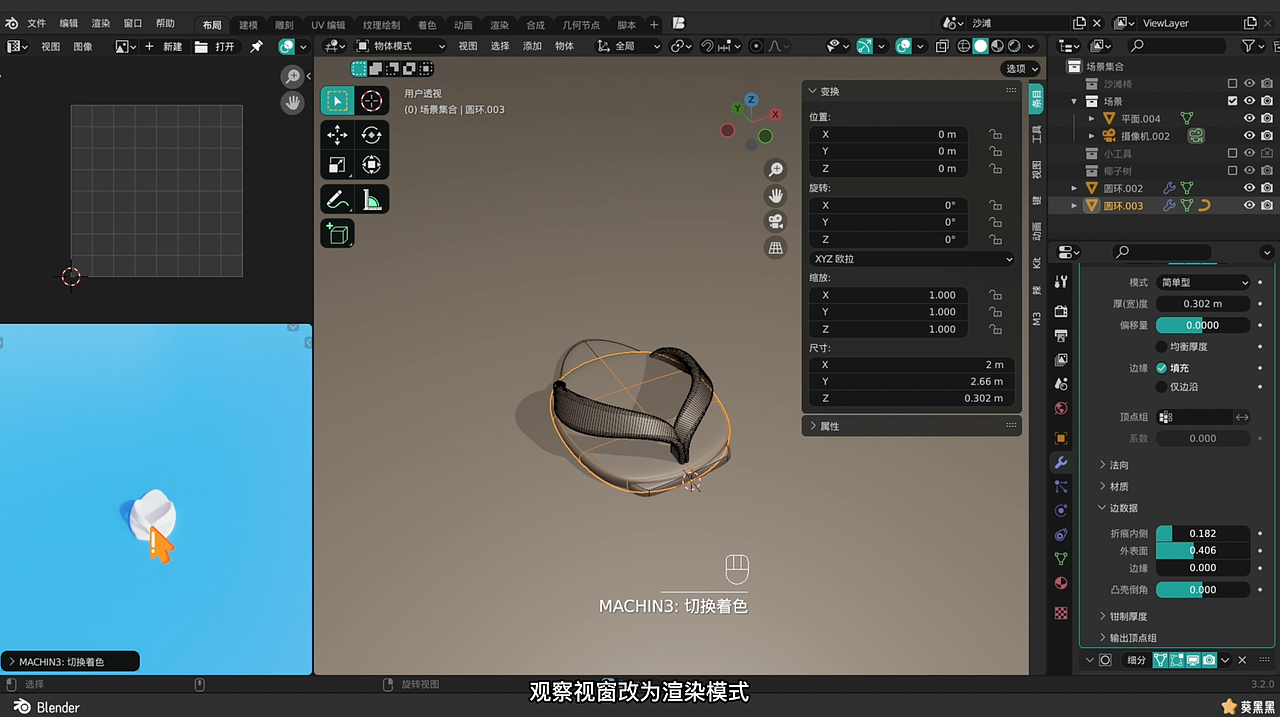Open the 编辑 menu
The height and width of the screenshot is (717, 1280).
click(69, 23)
